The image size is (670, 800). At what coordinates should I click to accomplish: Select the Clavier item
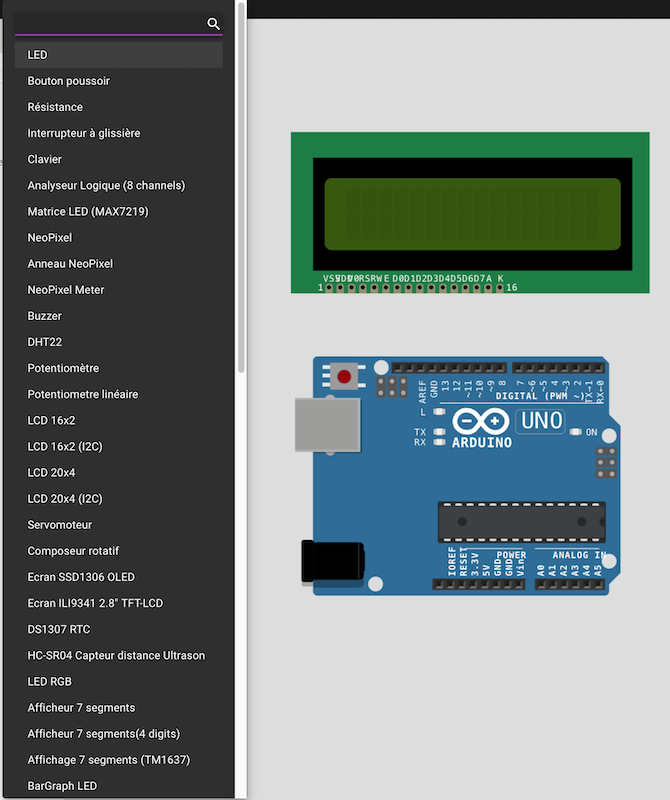point(118,159)
